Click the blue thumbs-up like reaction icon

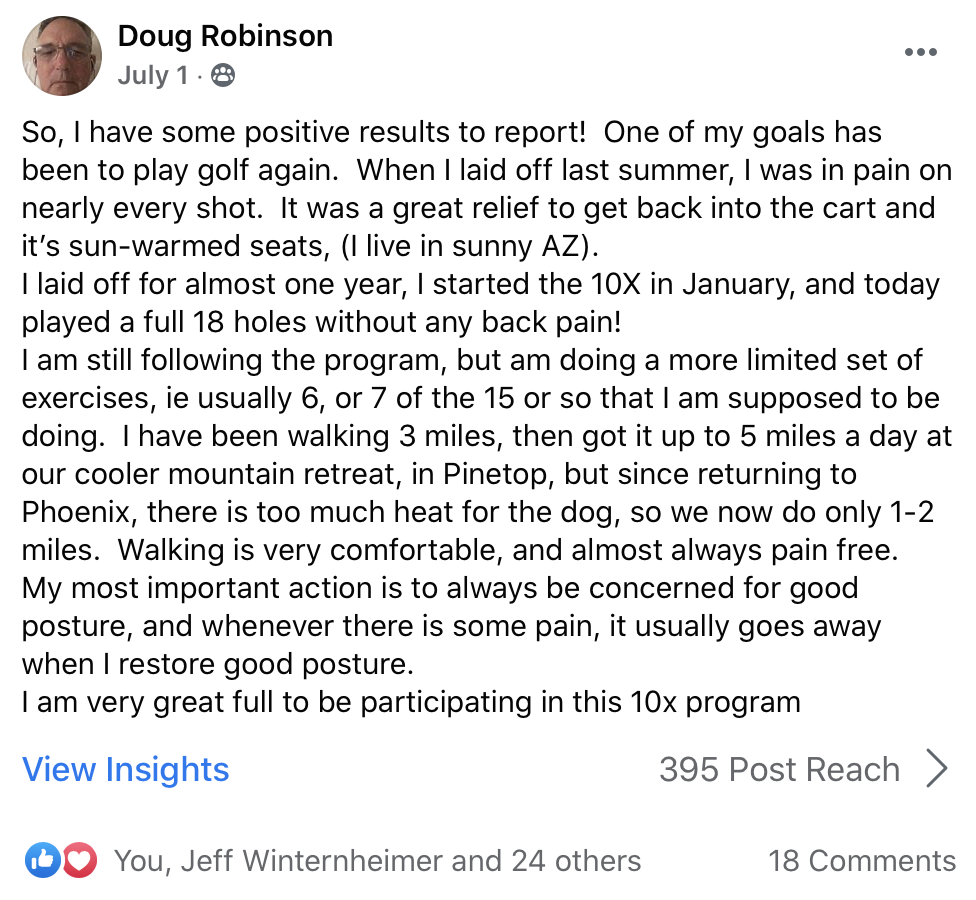point(43,860)
